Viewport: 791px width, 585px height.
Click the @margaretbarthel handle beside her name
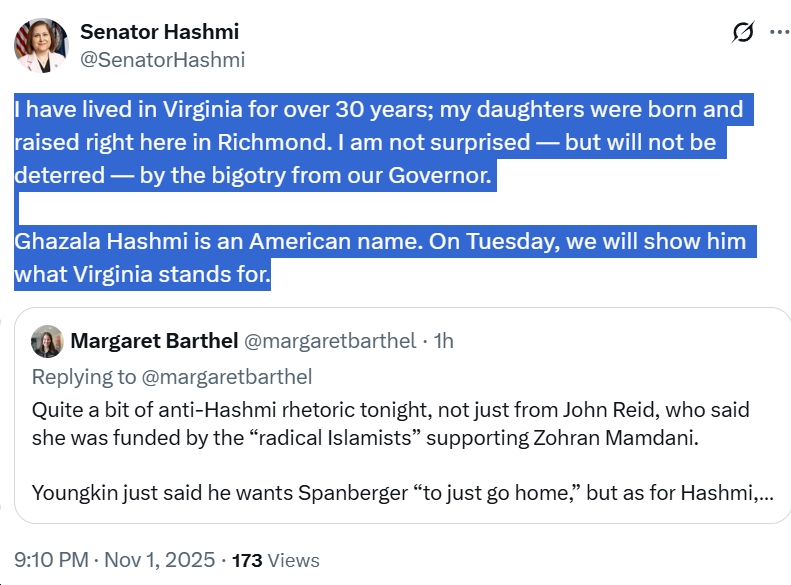(330, 341)
